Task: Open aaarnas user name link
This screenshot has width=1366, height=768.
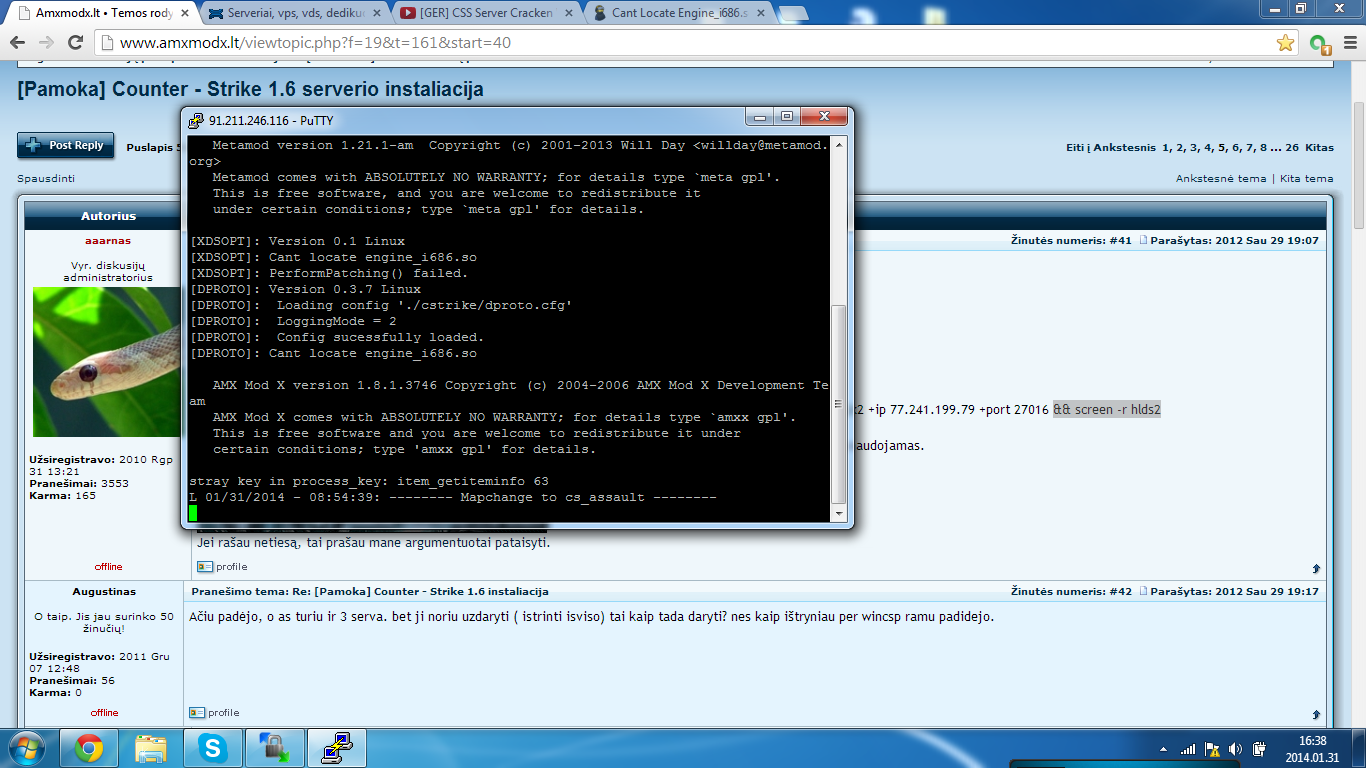Action: 108,240
